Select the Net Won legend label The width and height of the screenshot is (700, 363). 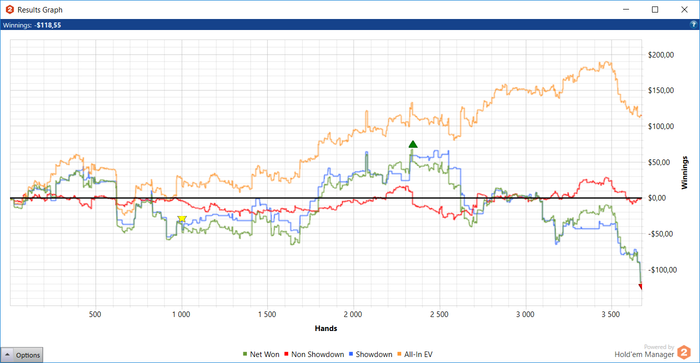pyautogui.click(x=264, y=355)
